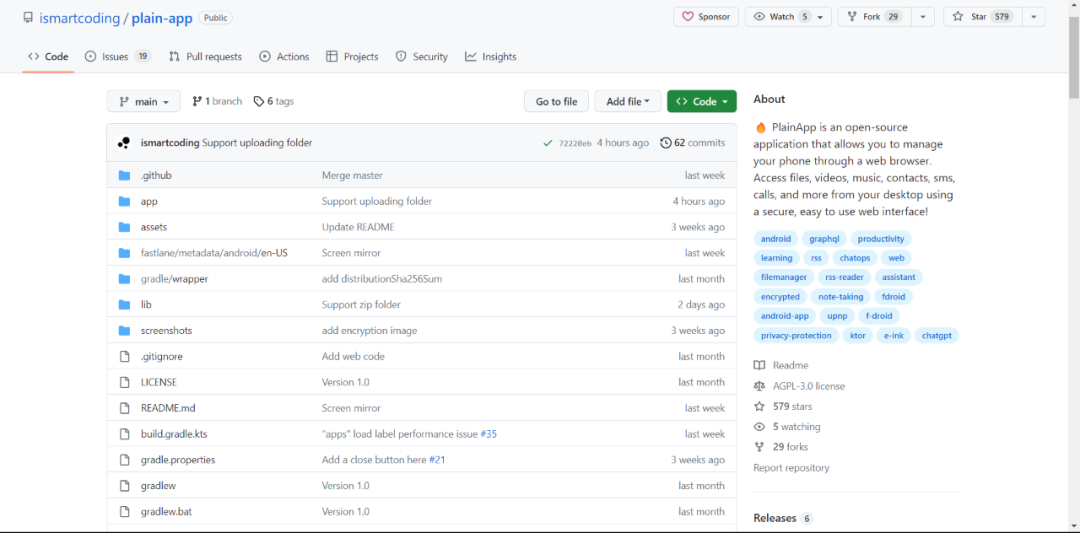Expand the green Code dropdown button

coord(701,101)
